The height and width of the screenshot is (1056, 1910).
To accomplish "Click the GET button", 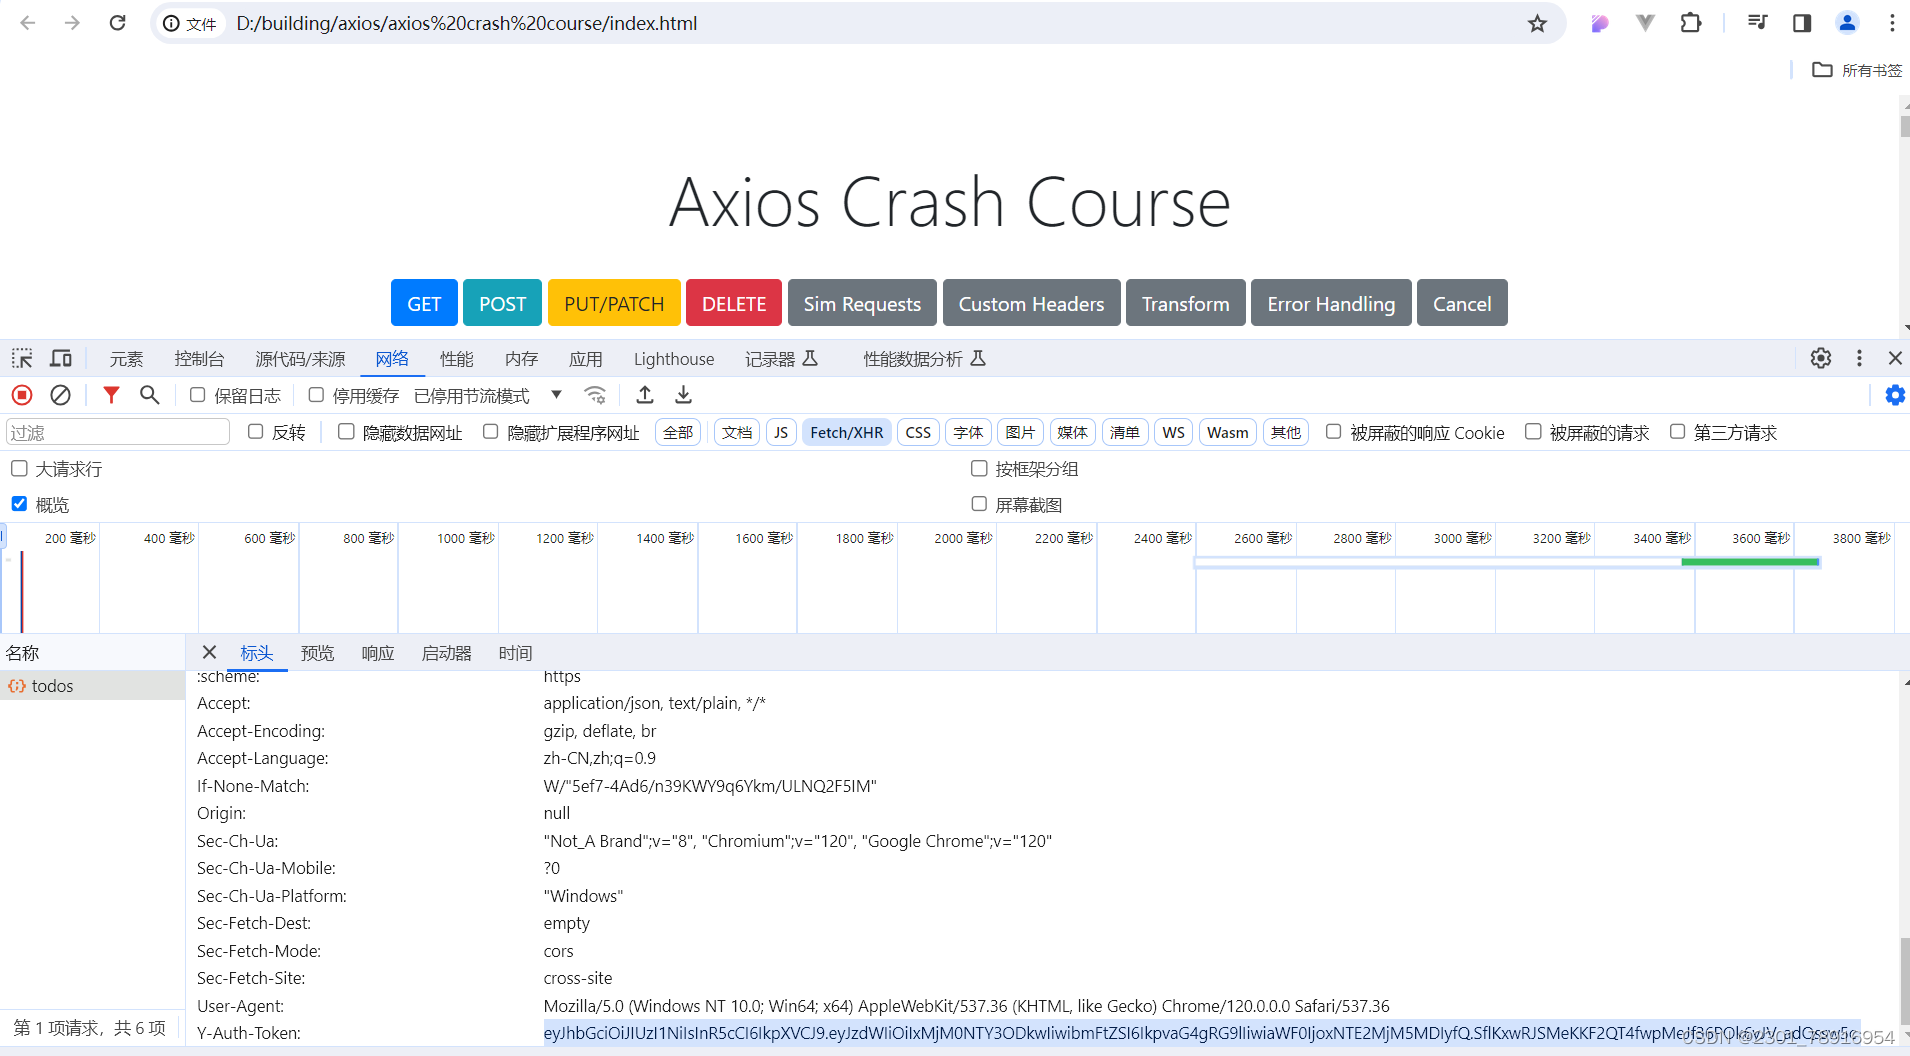I will (x=424, y=303).
